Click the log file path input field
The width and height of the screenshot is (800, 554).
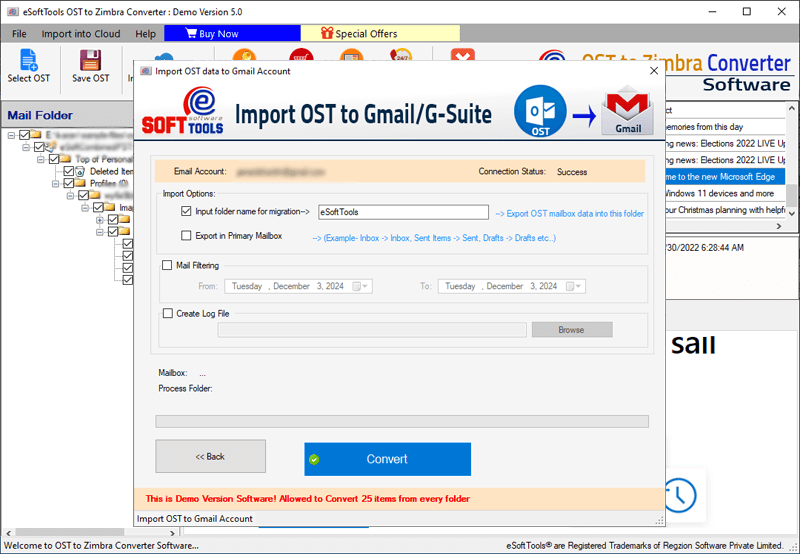point(372,330)
